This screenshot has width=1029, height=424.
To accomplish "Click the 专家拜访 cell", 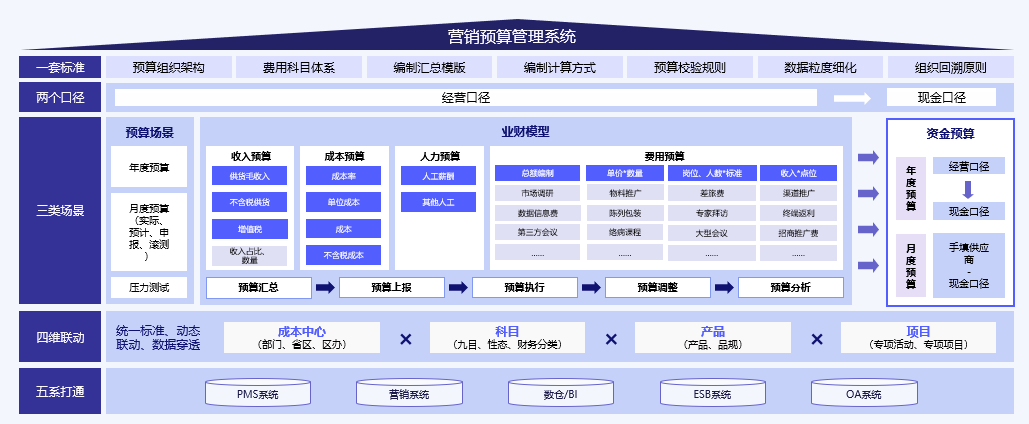I will [x=711, y=213].
